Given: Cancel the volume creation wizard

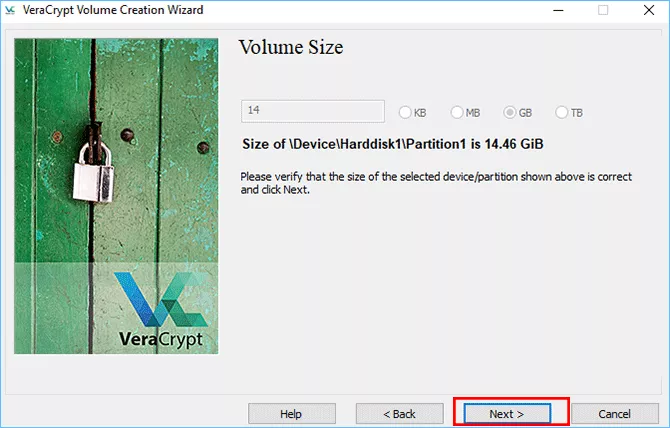Looking at the screenshot, I should tap(615, 414).
